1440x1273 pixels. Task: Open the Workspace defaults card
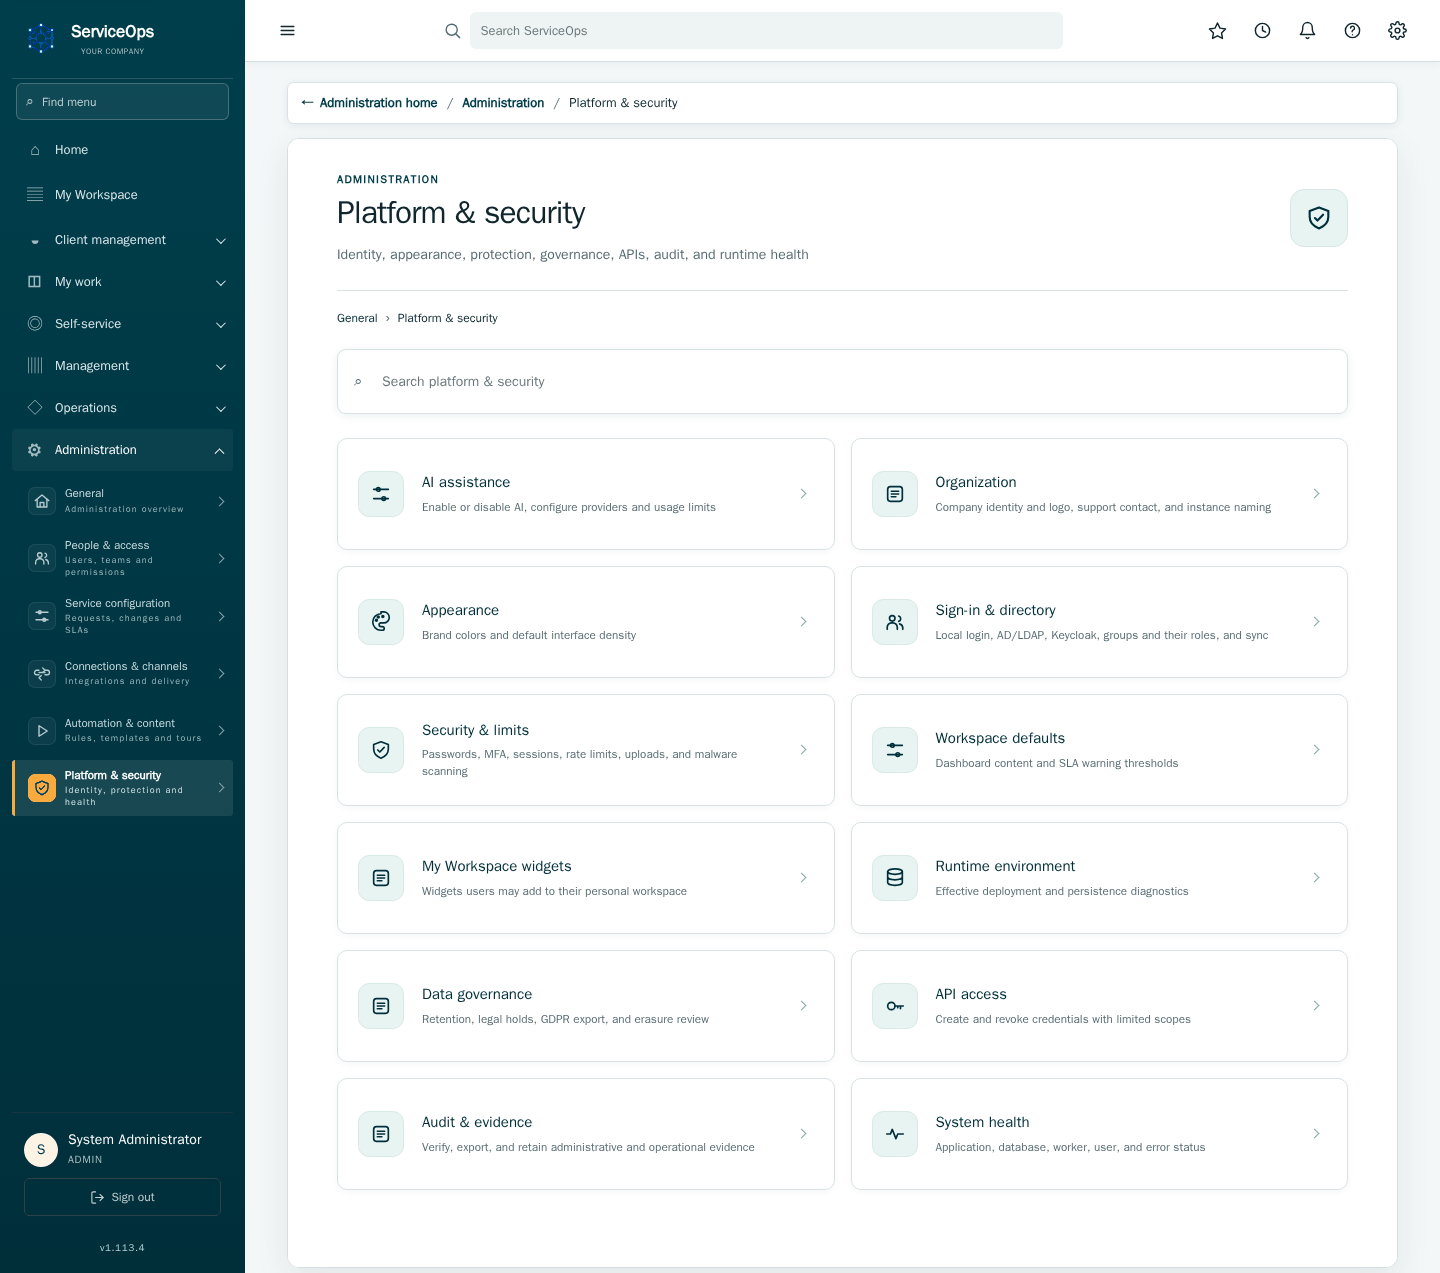click(x=1099, y=750)
